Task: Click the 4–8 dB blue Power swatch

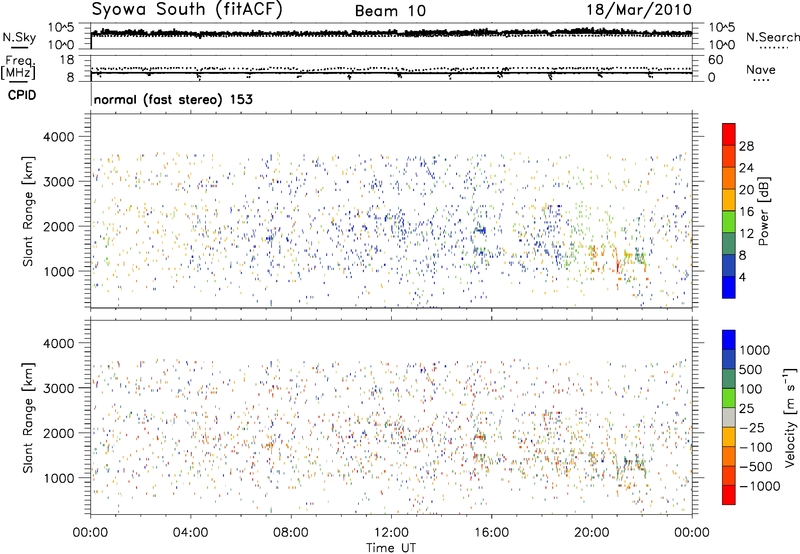Action: (729, 265)
